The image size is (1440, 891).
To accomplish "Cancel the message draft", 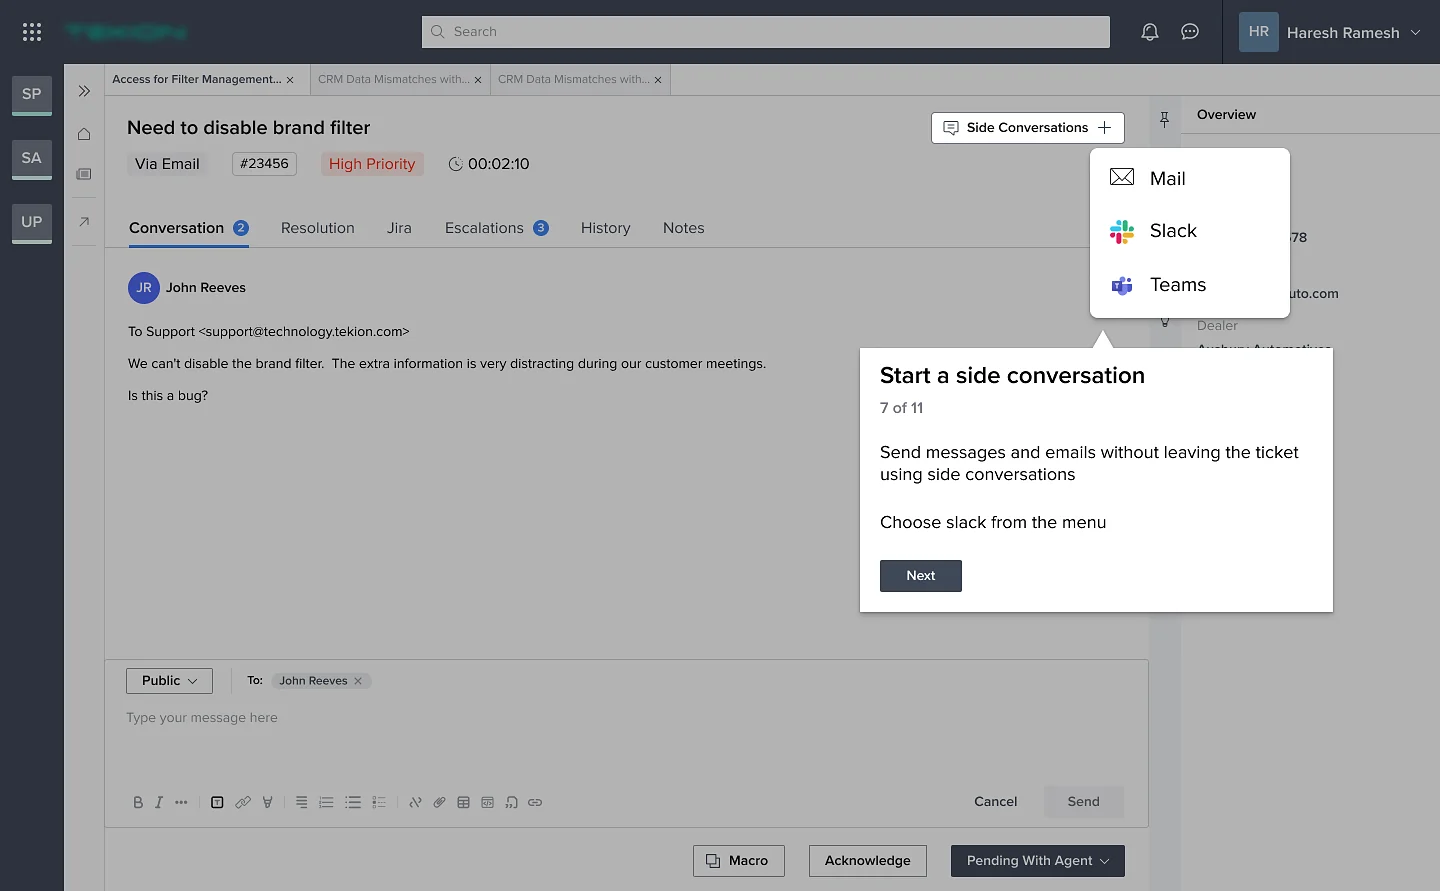I will click(x=996, y=802).
